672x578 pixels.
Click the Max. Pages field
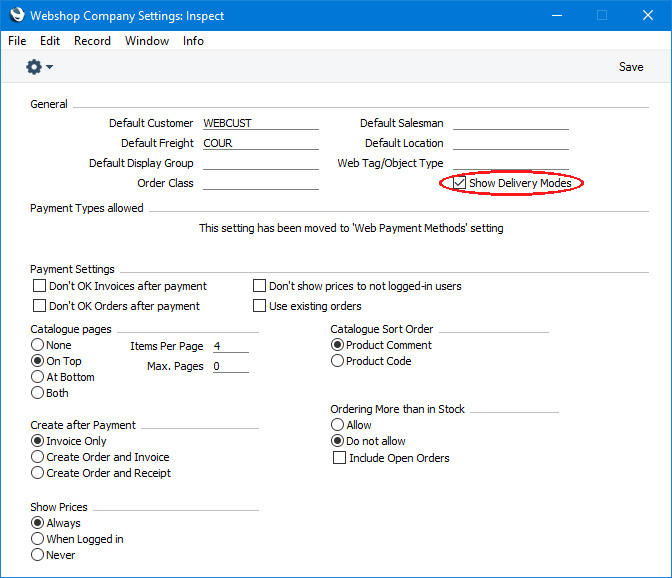point(231,366)
